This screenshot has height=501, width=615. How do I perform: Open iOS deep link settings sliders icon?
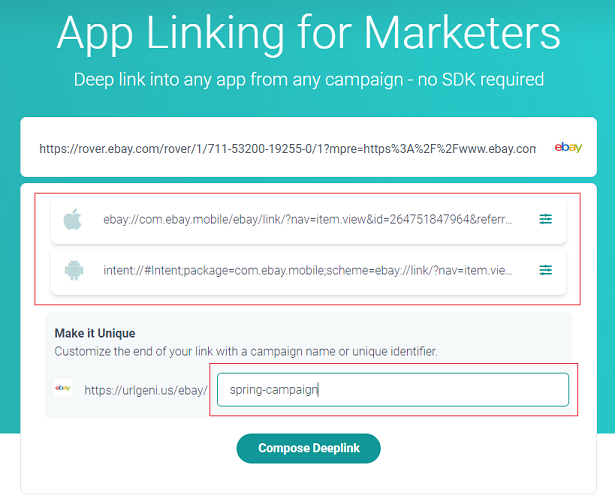click(x=545, y=219)
